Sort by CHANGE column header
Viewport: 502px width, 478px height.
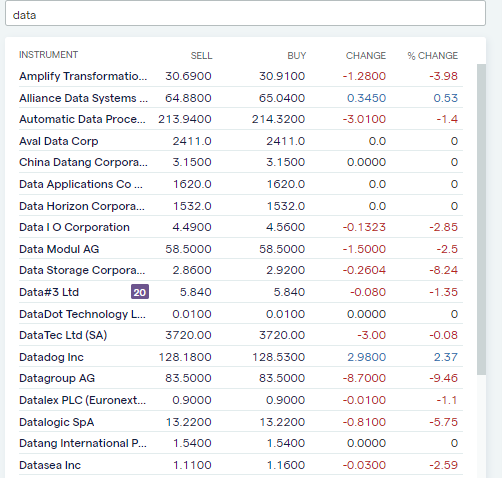[x=366, y=55]
